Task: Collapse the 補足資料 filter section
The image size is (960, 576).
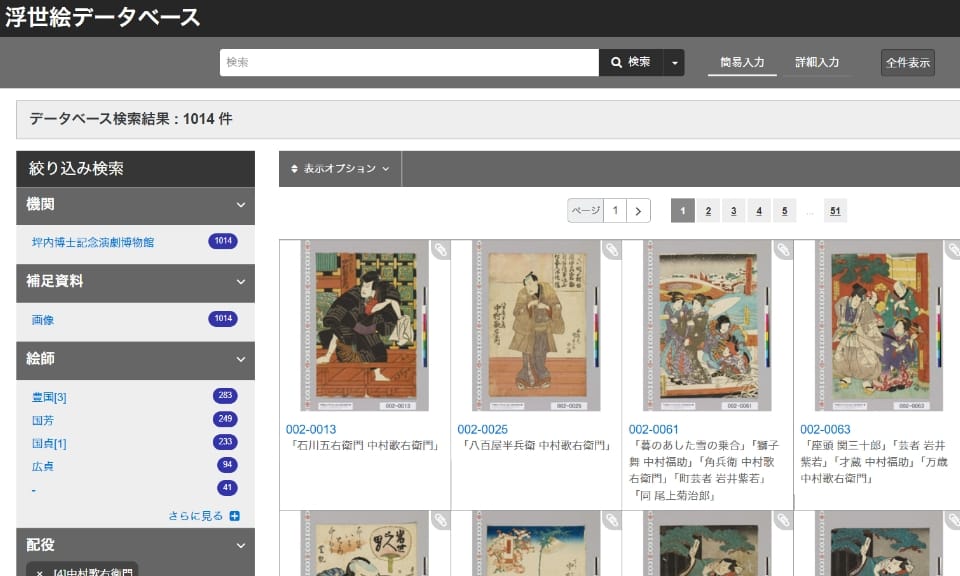Action: click(x=135, y=282)
